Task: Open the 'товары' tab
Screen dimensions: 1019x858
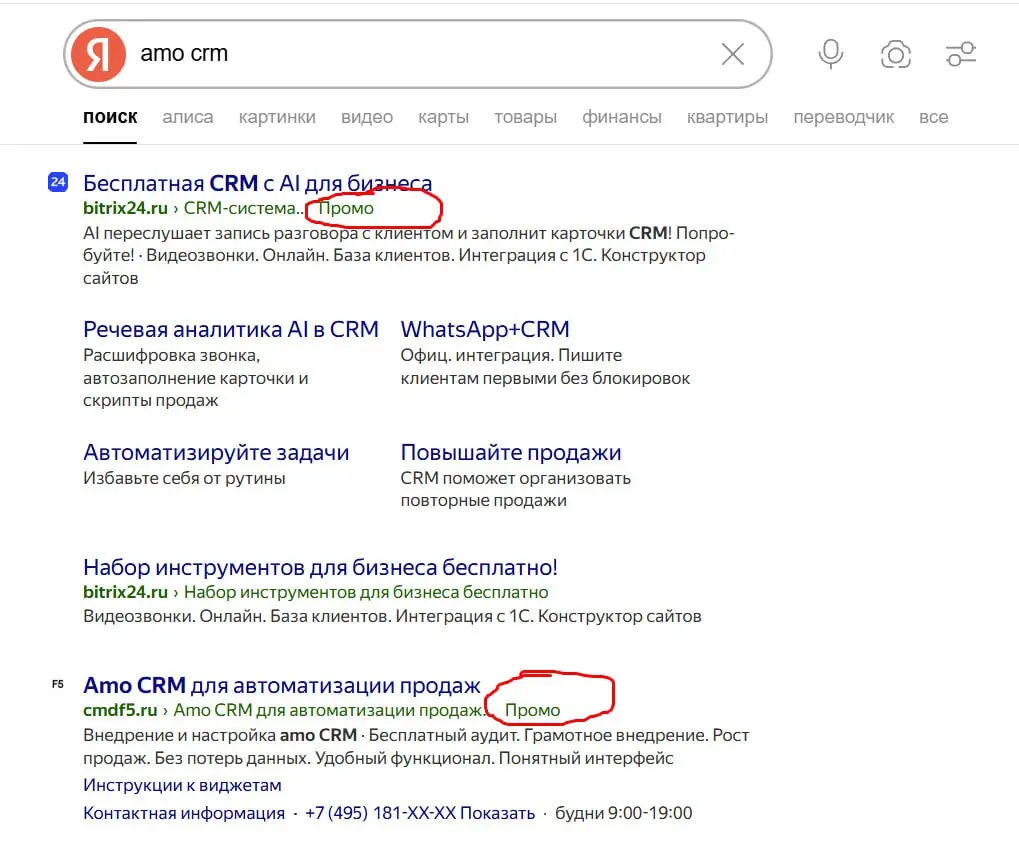Action: pos(525,117)
